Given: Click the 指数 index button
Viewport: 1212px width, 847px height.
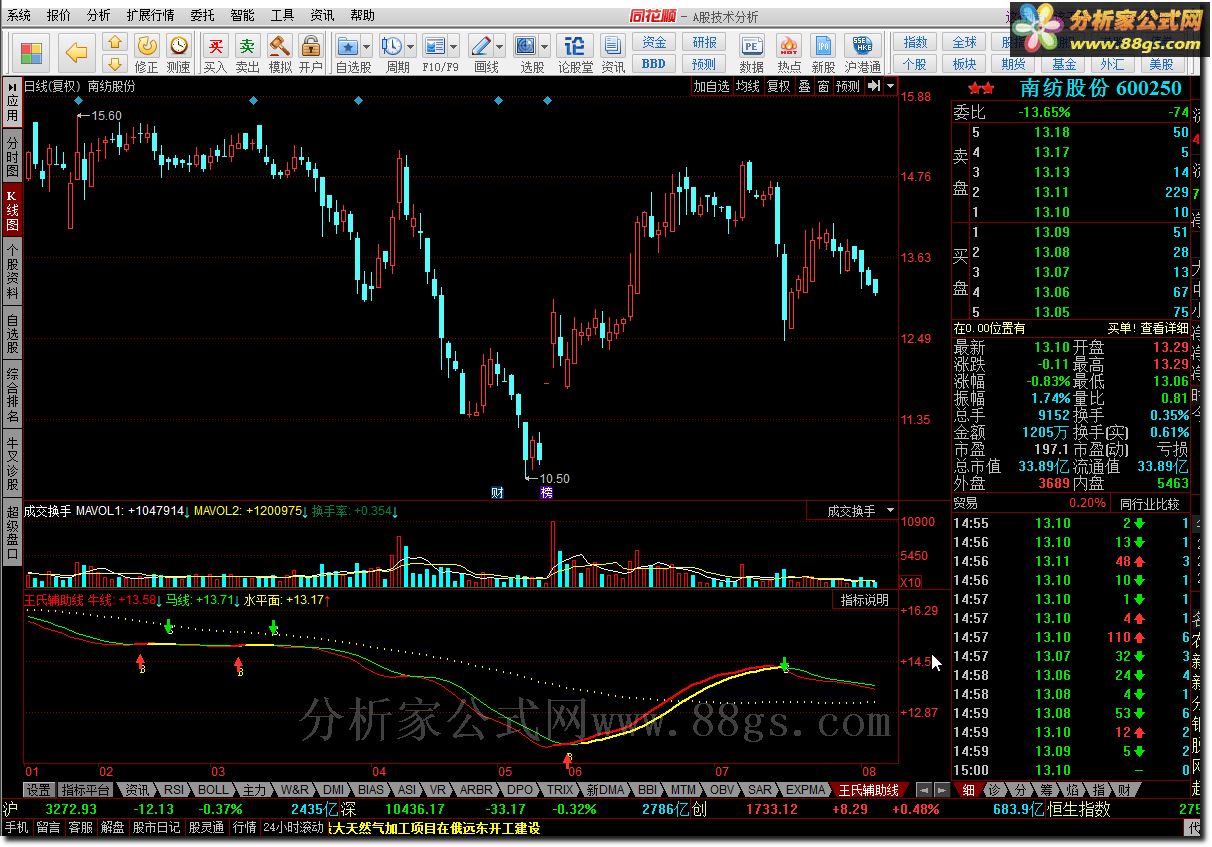Looking at the screenshot, I should (x=915, y=43).
